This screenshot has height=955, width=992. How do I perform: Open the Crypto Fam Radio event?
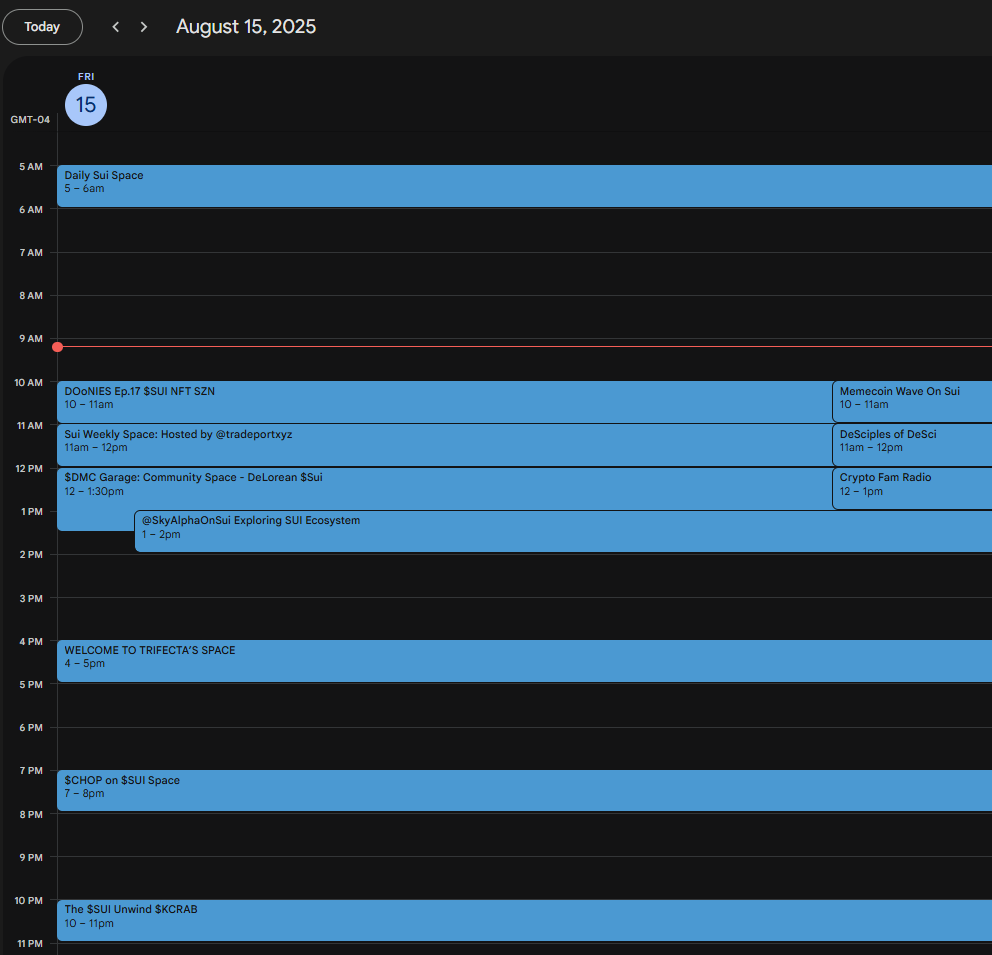(912, 488)
